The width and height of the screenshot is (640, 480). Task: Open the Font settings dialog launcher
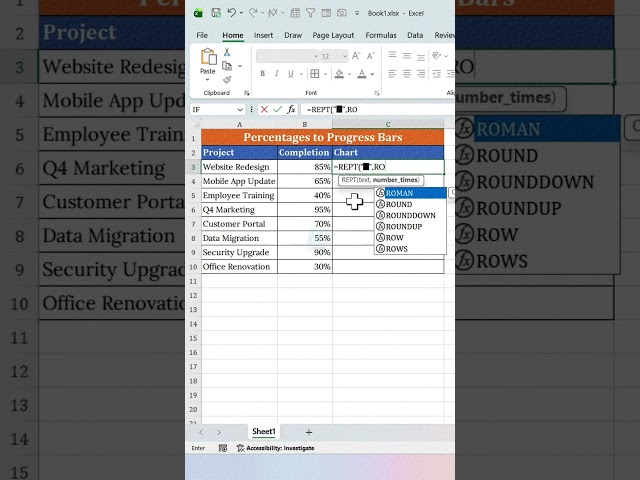tap(376, 93)
